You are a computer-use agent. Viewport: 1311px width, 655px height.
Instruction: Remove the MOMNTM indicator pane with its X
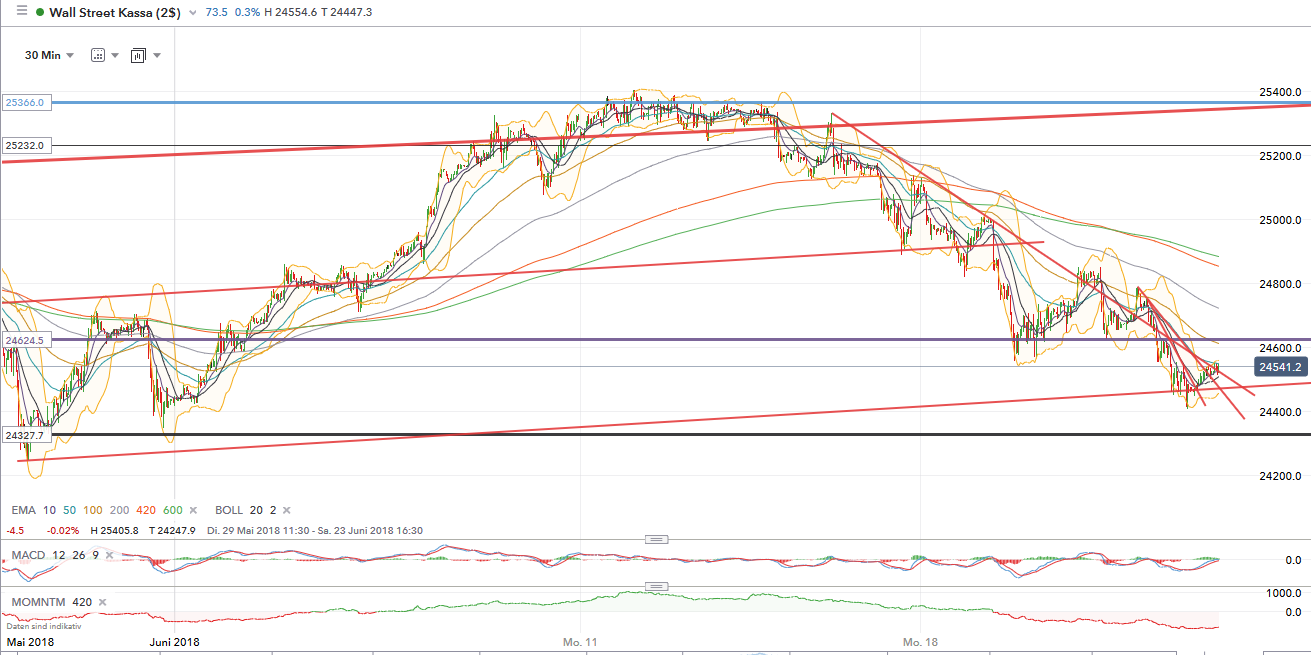(100, 602)
